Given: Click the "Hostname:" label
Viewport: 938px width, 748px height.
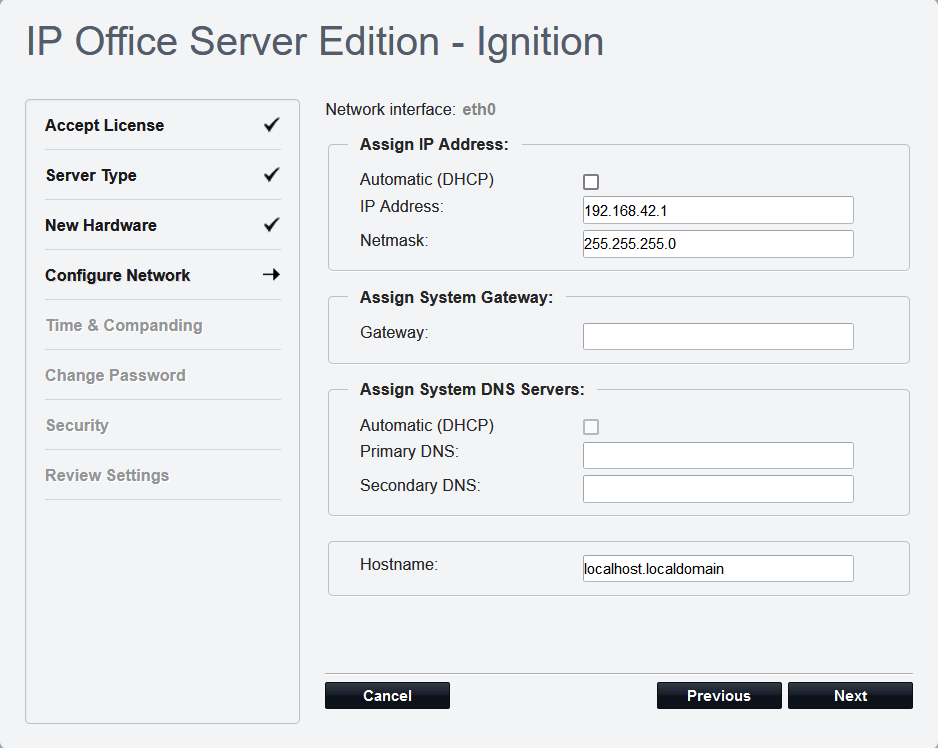Looking at the screenshot, I should pos(399,564).
